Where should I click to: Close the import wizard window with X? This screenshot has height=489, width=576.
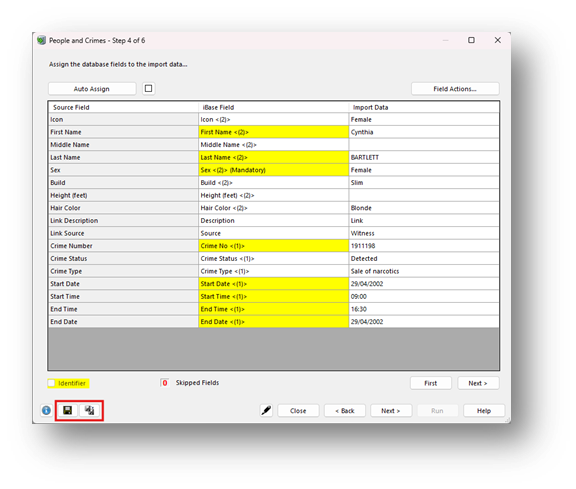click(498, 40)
